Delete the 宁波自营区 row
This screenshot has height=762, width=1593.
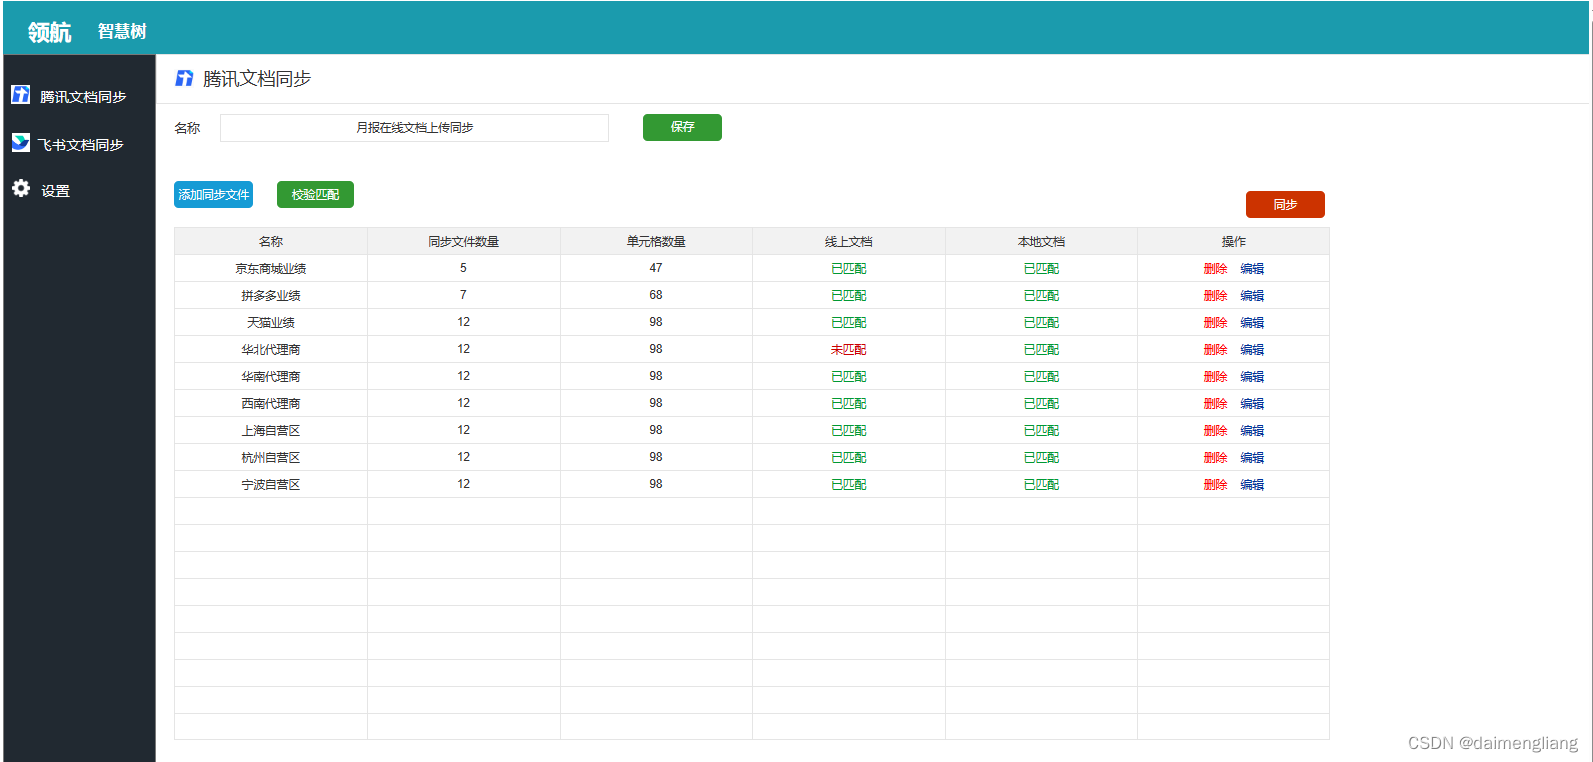pos(1215,485)
